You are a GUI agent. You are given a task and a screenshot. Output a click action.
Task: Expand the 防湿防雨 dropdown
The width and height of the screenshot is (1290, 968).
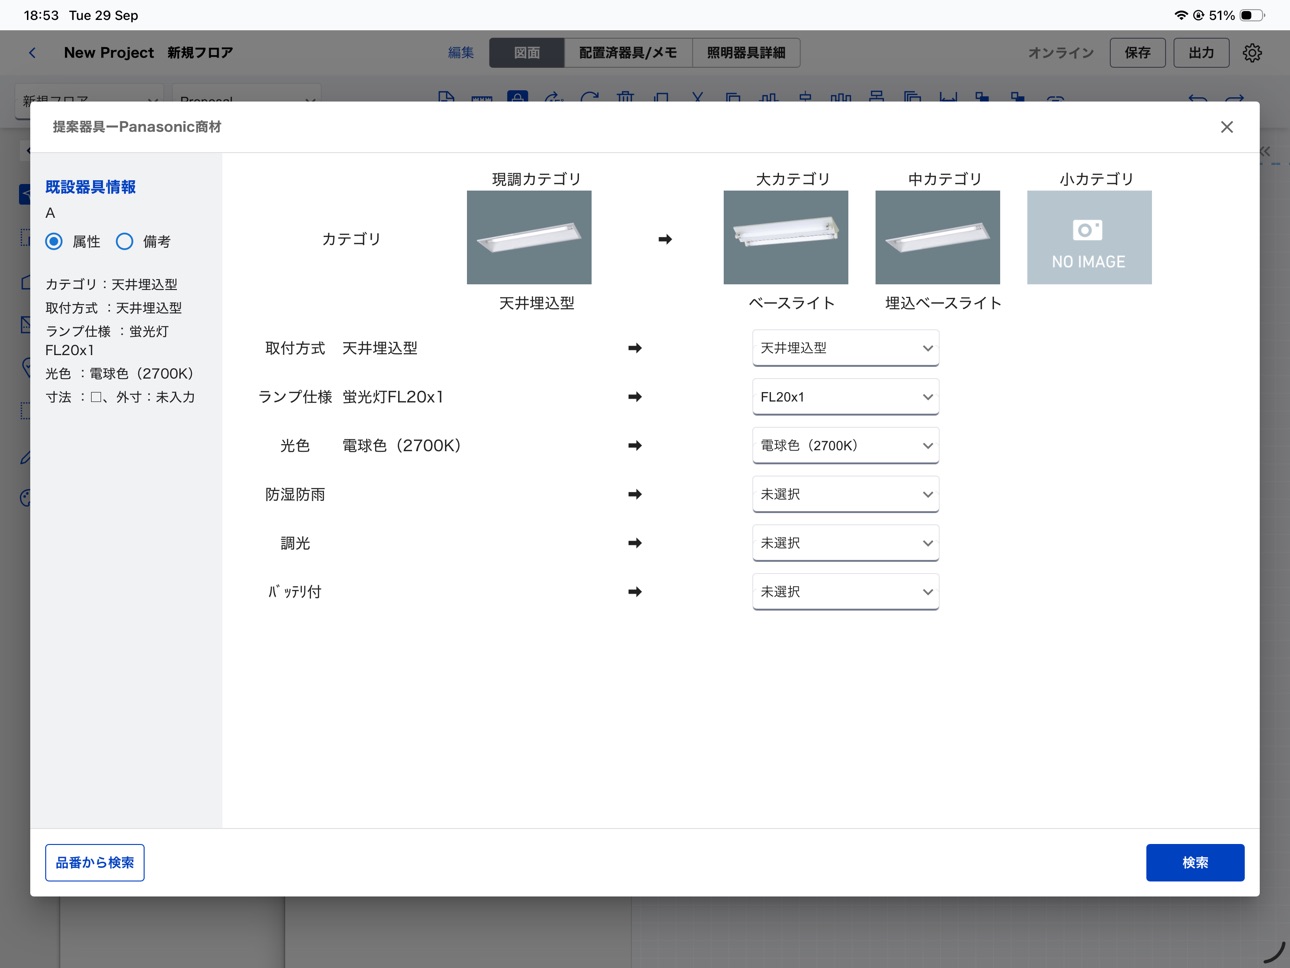[845, 494]
